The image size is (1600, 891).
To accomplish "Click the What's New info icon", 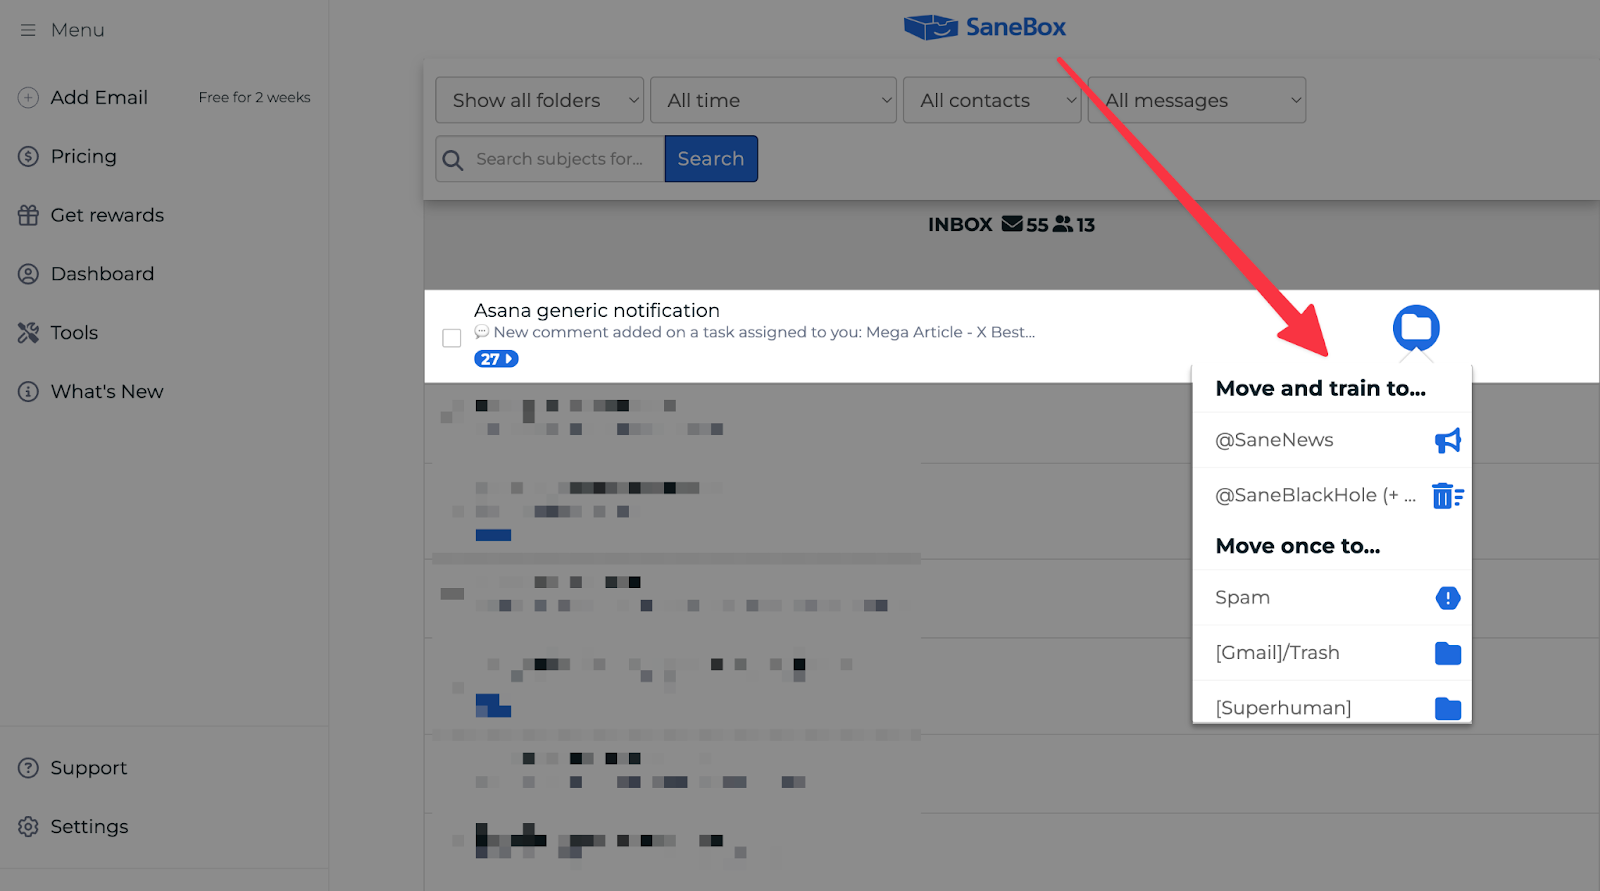I will click(x=28, y=392).
